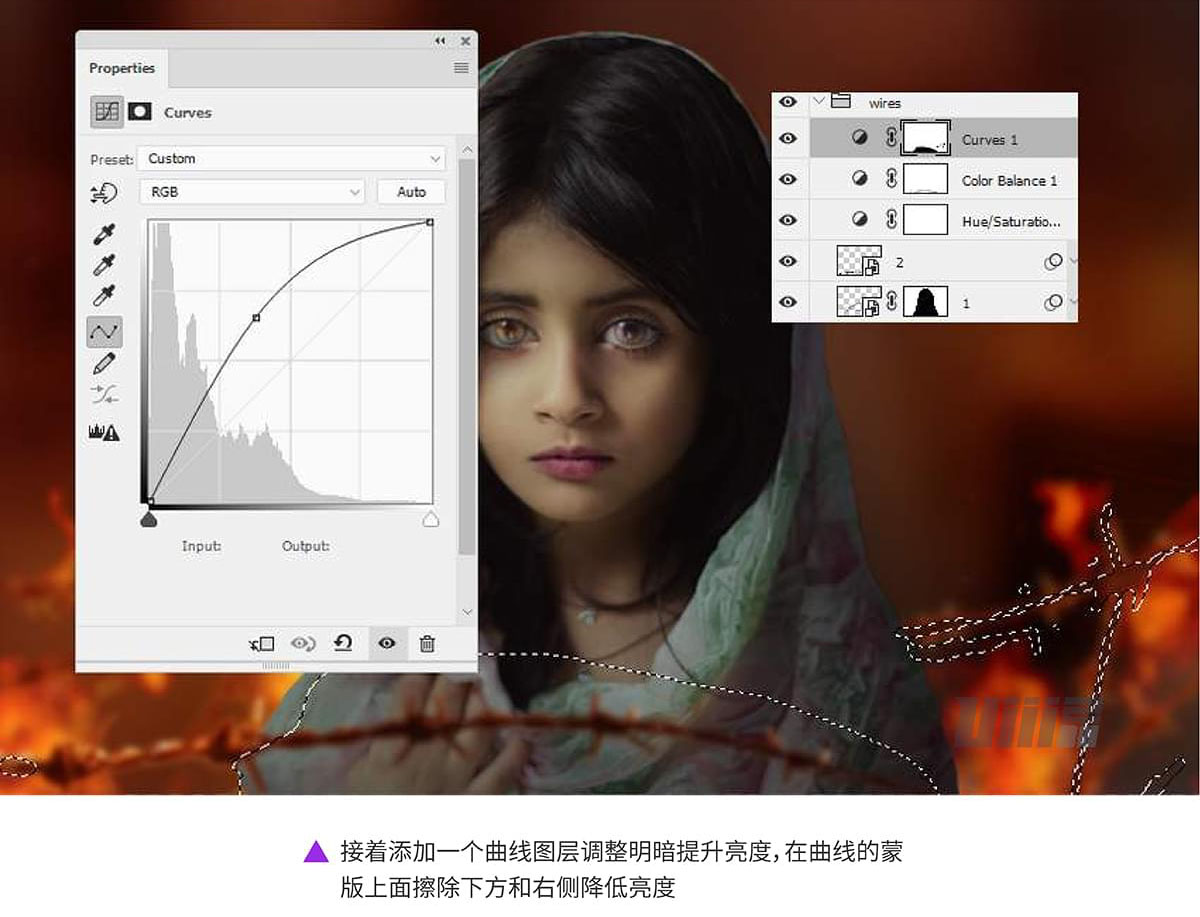Viewport: 1200px width, 917px height.
Task: Click the Color Balance 1 adjustment icon
Action: [860, 180]
